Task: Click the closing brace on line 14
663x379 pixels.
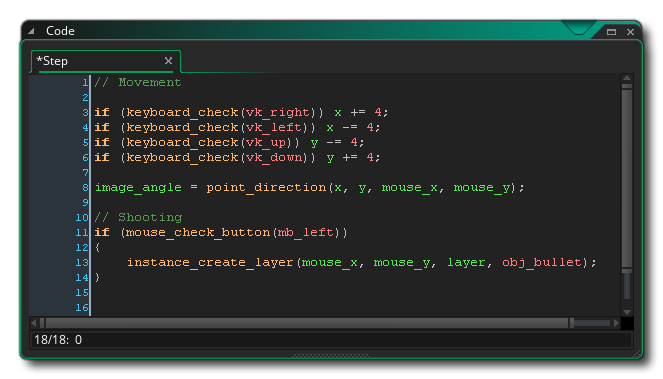Action: [x=98, y=277]
